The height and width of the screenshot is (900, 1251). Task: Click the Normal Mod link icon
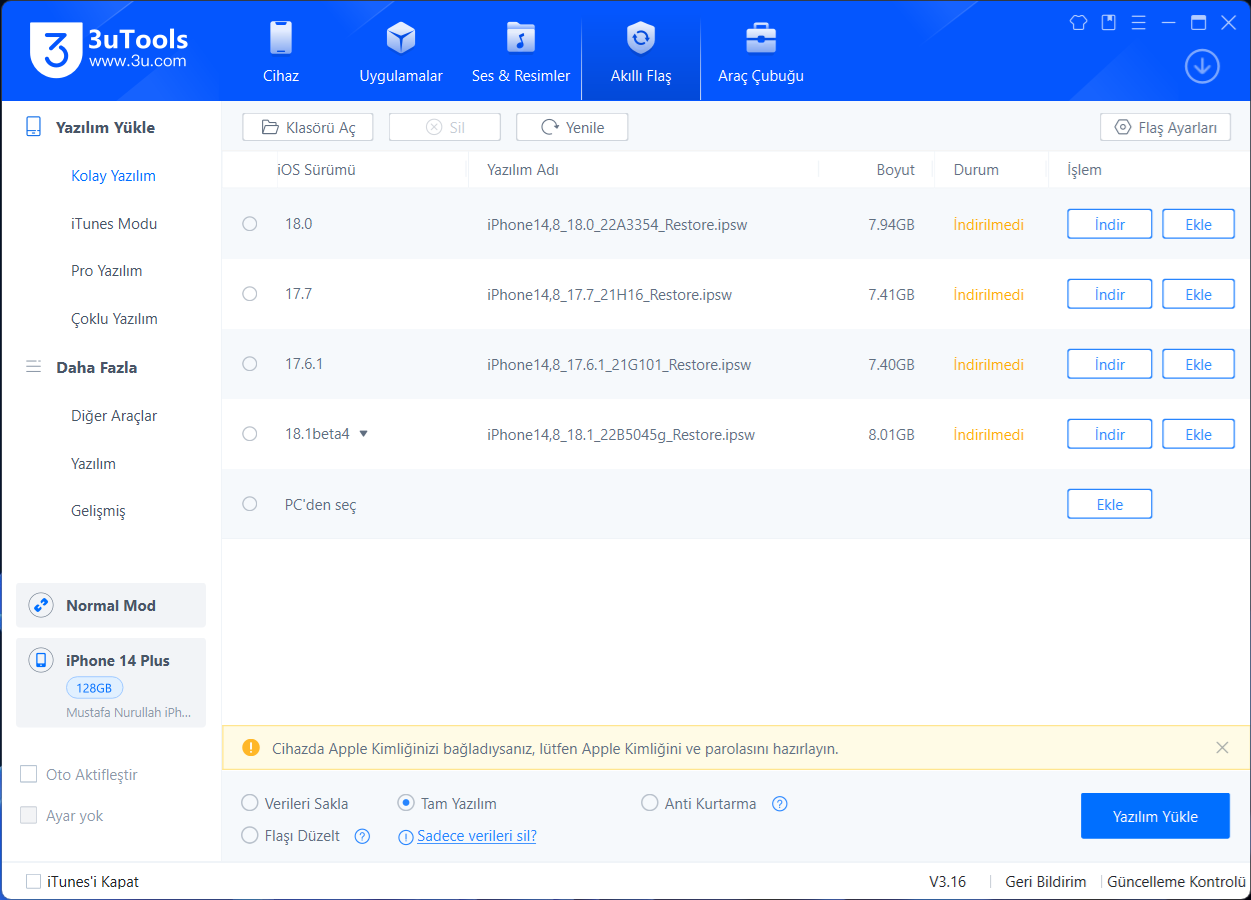pyautogui.click(x=41, y=605)
